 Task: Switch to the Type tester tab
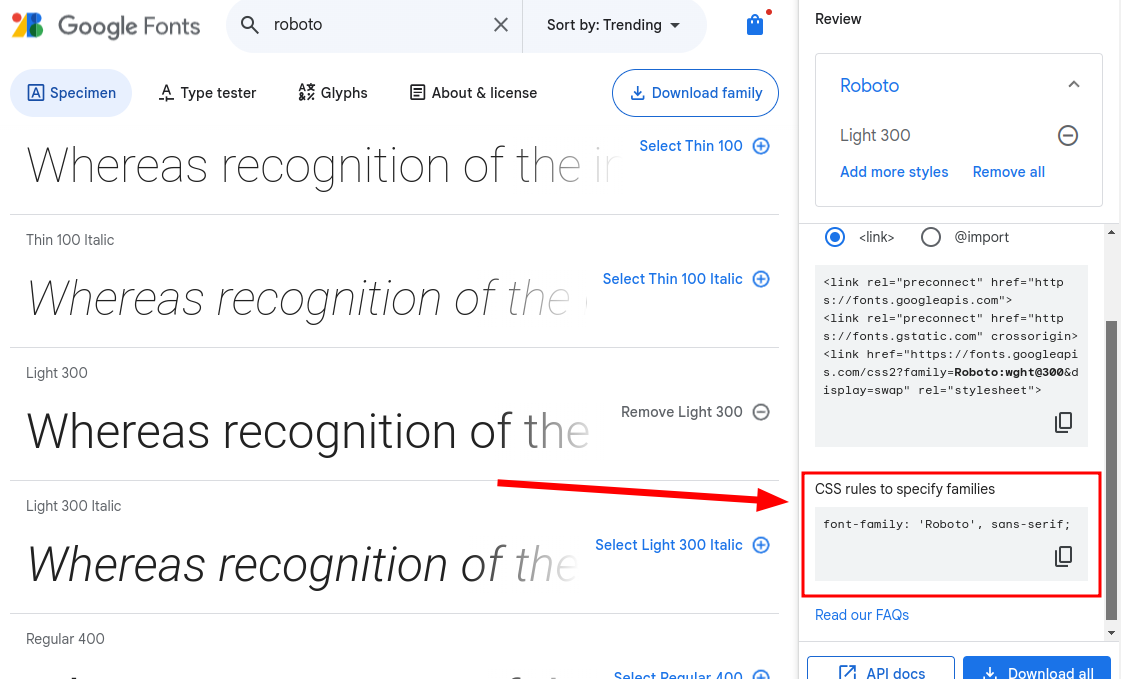tap(208, 93)
